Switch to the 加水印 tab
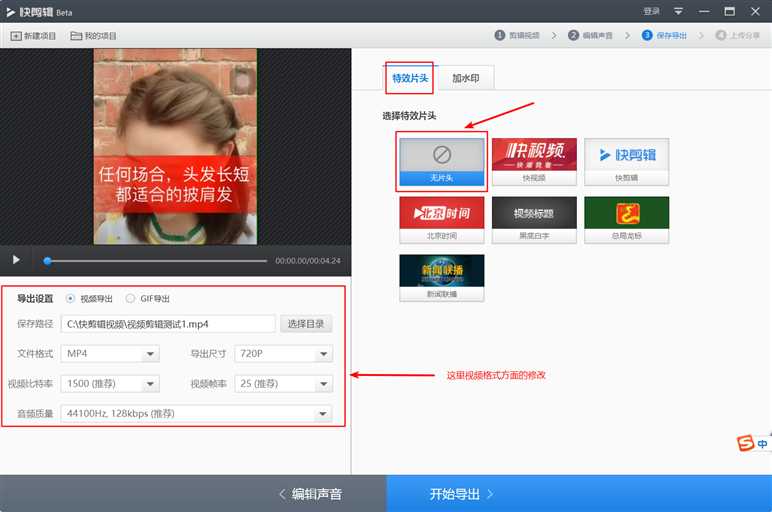The height and width of the screenshot is (512, 772). 466,78
